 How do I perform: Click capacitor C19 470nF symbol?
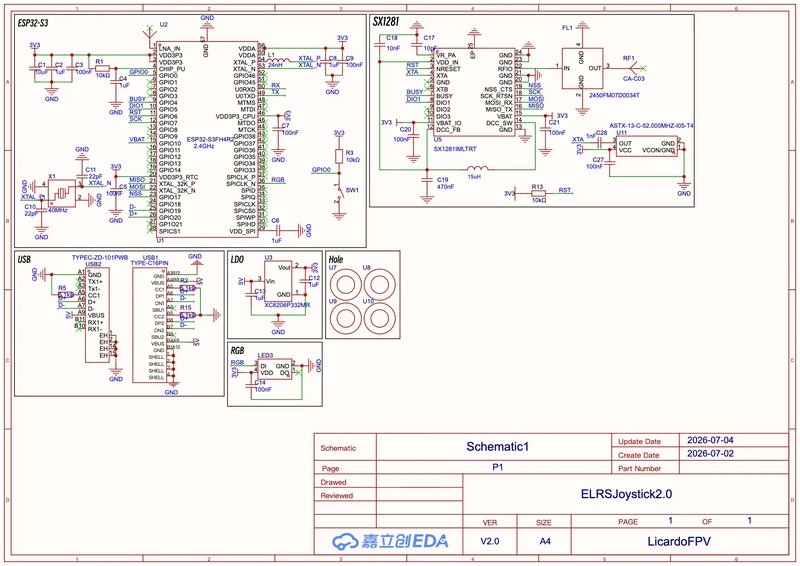(427, 179)
